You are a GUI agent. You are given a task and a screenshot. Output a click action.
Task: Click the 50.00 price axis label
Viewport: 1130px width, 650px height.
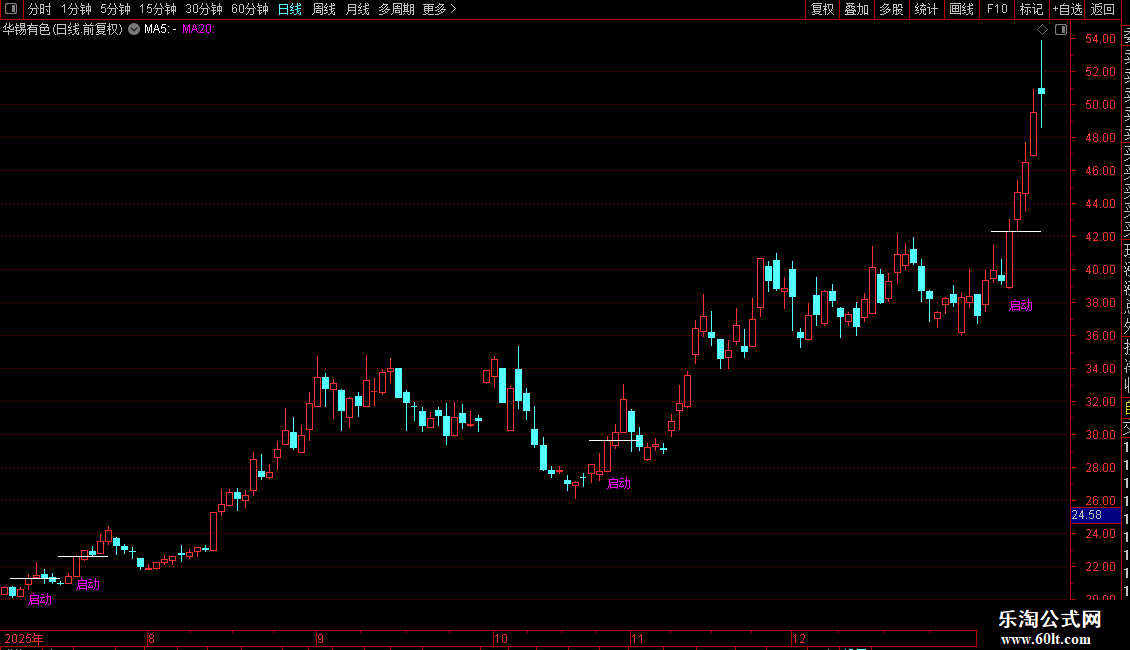coord(1100,104)
